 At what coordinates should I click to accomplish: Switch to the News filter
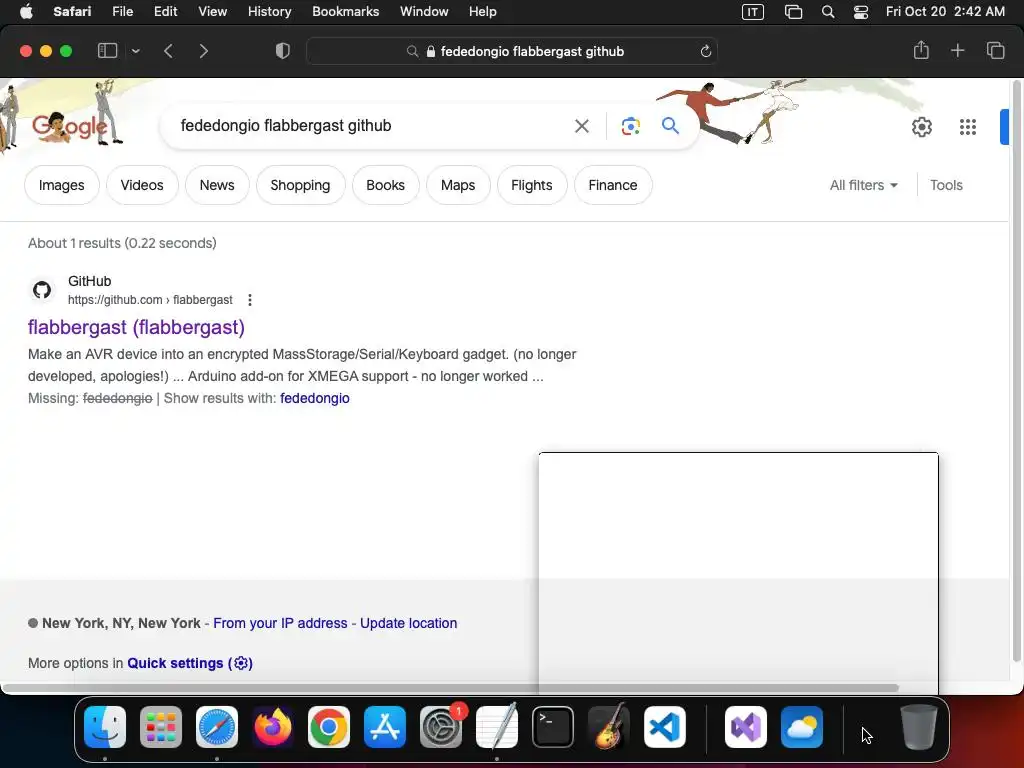217,185
